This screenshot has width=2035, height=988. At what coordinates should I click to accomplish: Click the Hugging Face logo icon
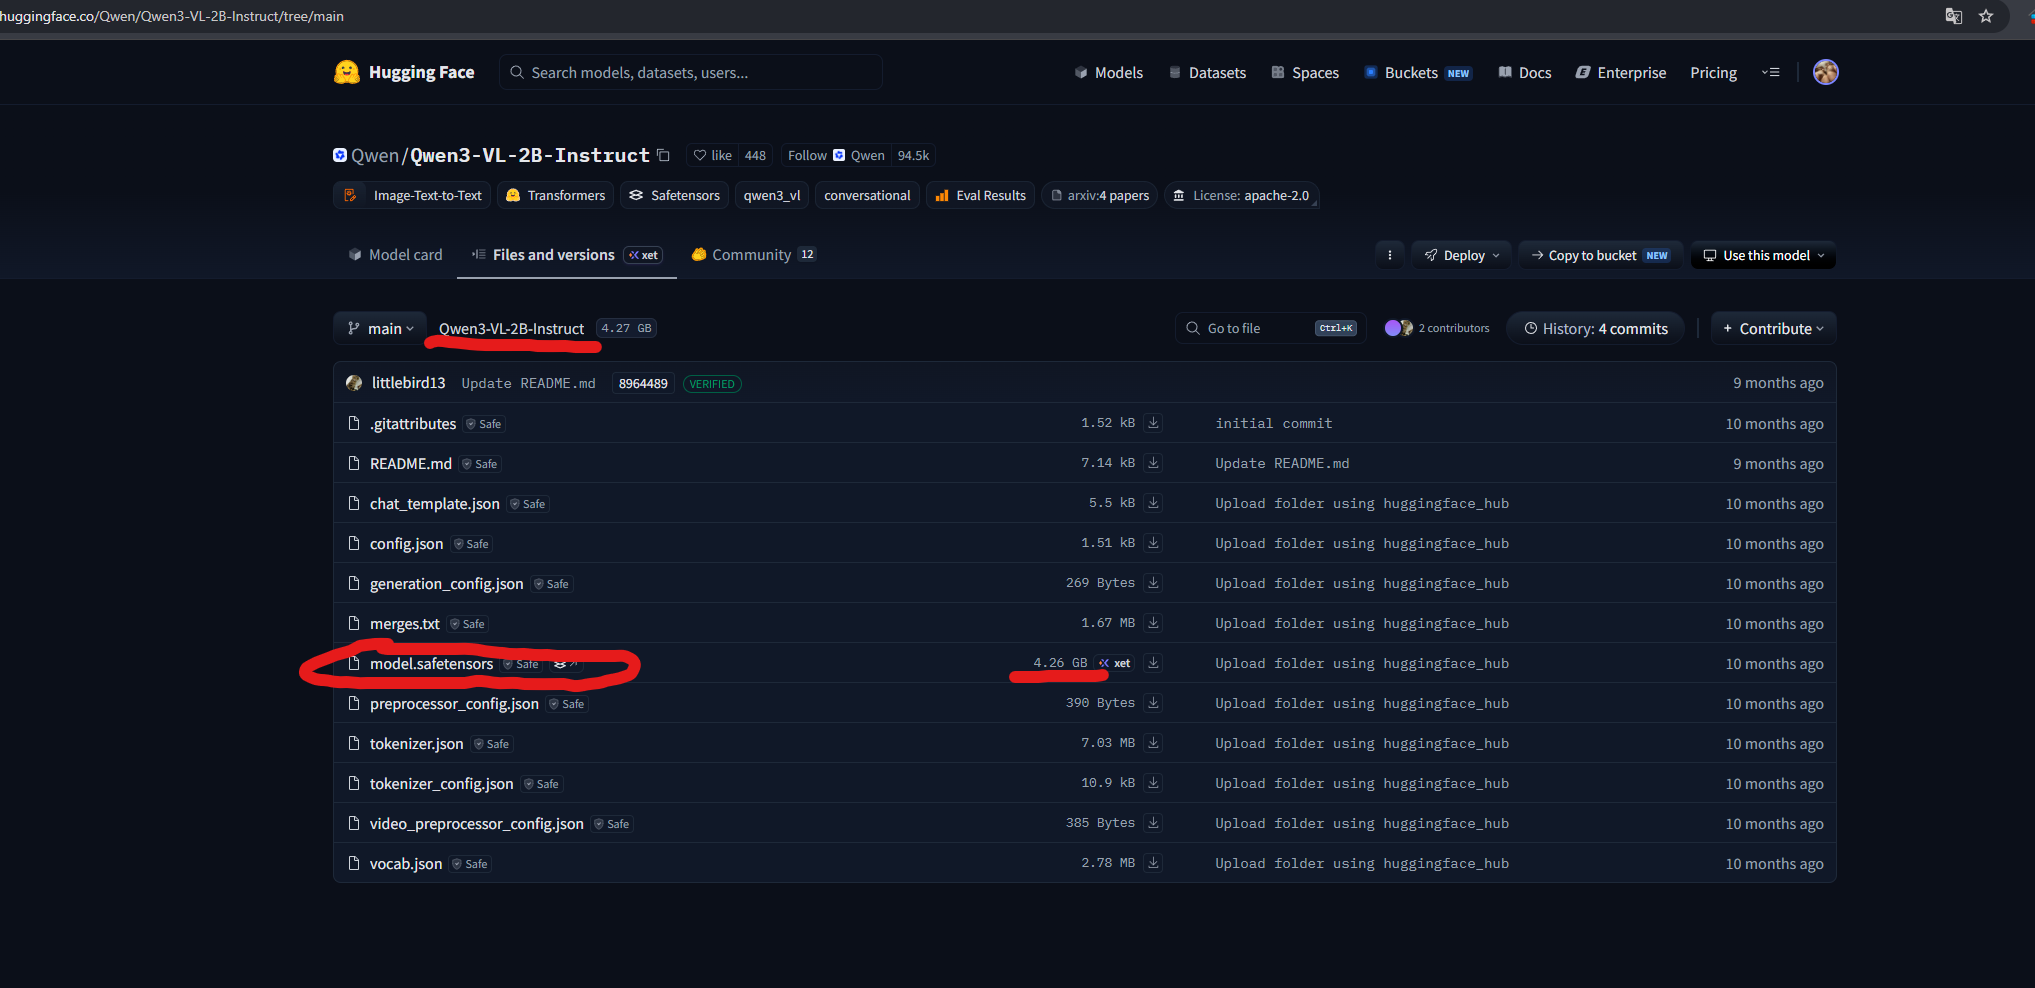(x=346, y=72)
